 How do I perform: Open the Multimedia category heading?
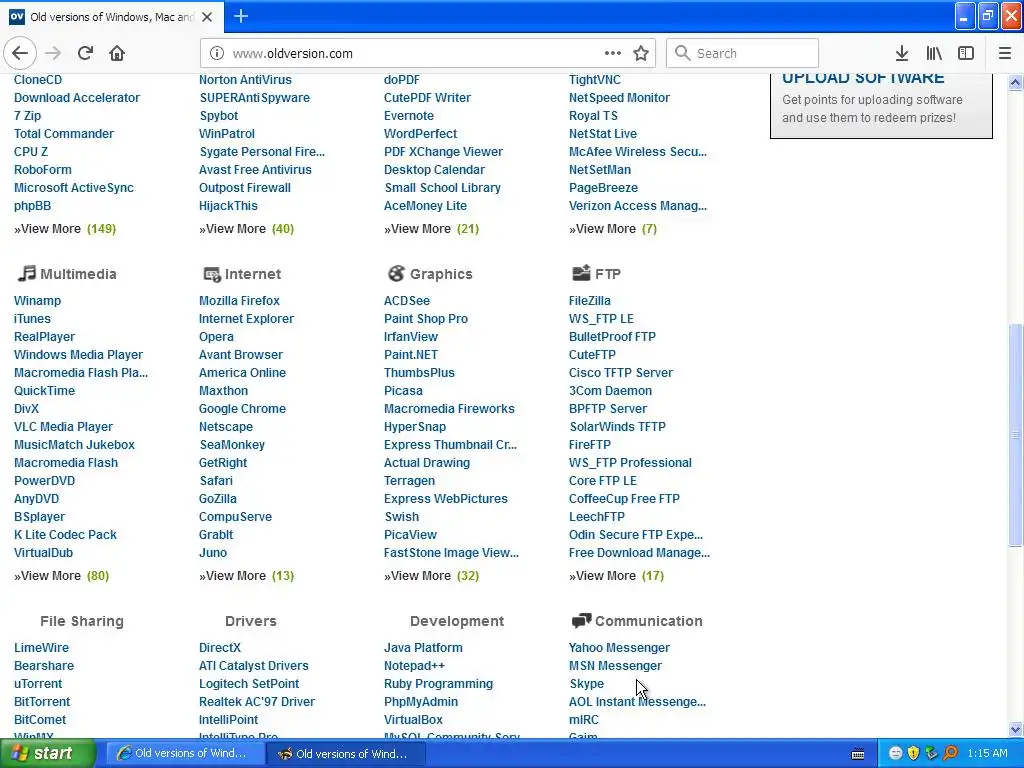(78, 274)
